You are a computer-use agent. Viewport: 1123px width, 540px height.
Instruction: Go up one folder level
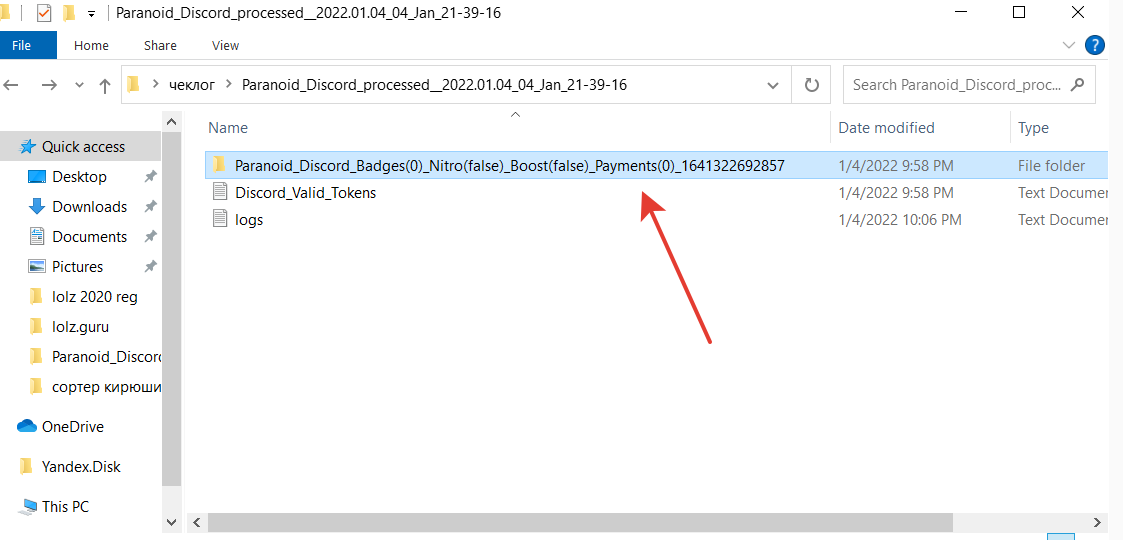(105, 85)
